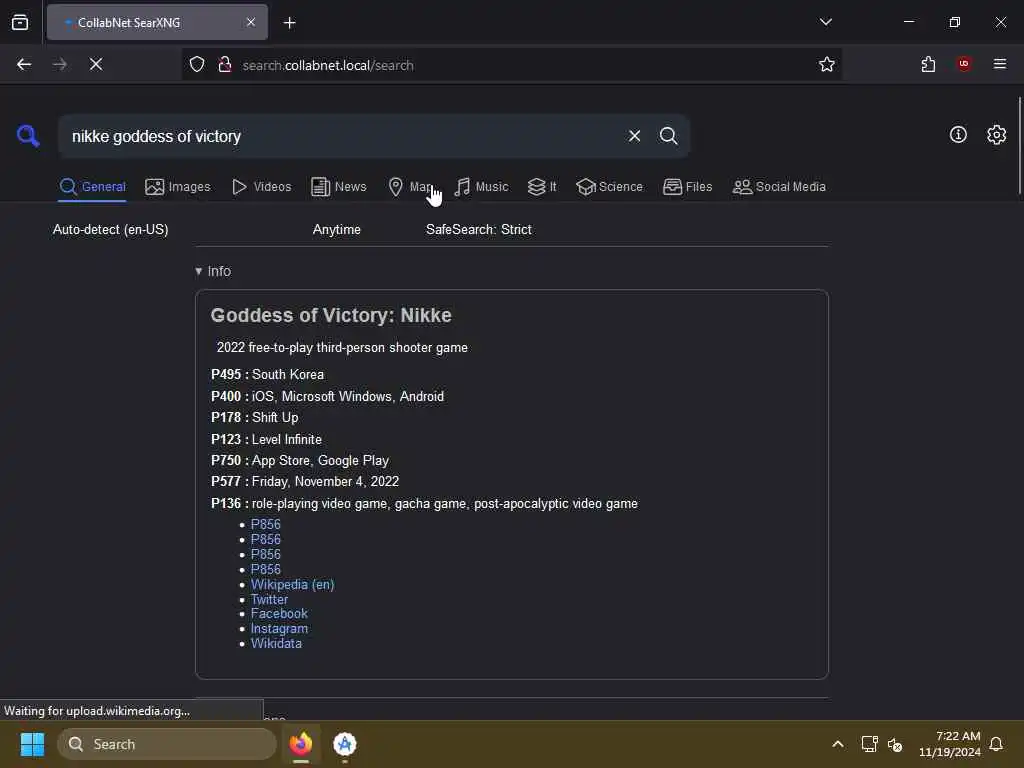This screenshot has width=1024, height=768.
Task: Open the Firefox extensions puzzle icon
Action: coord(928,64)
